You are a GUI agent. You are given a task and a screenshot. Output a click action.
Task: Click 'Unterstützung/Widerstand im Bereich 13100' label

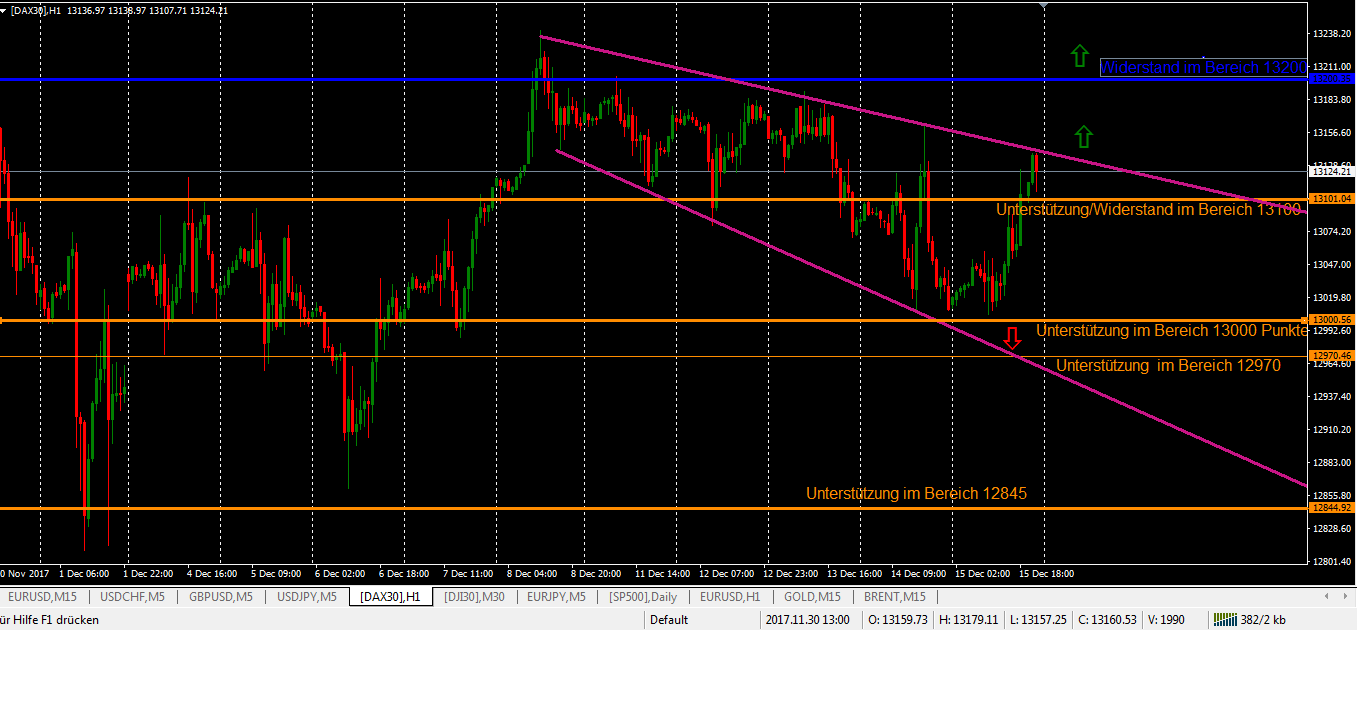pyautogui.click(x=1149, y=210)
